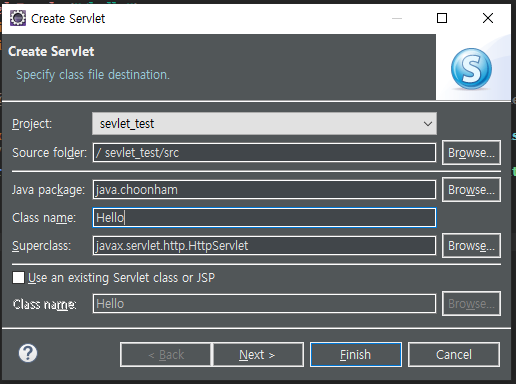The width and height of the screenshot is (516, 384).
Task: Click the 'Specify class file destination.' text
Action: (x=93, y=75)
